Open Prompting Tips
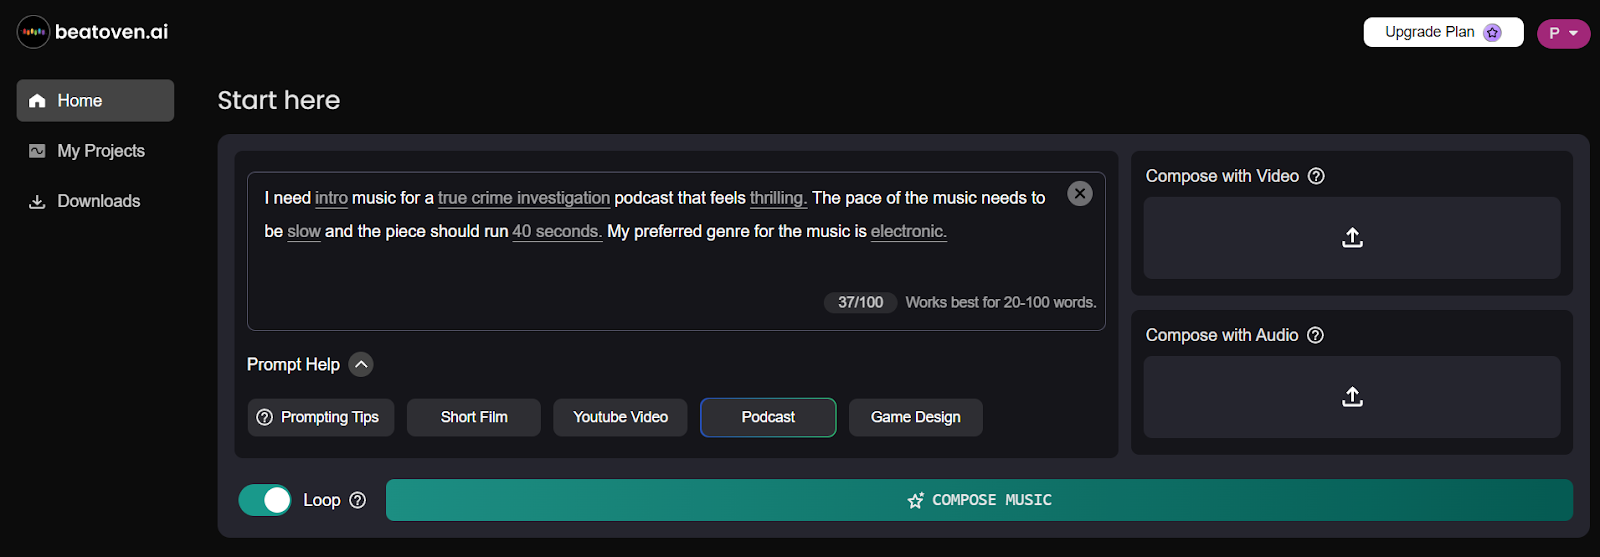Viewport: 1600px width, 557px height. [x=321, y=417]
